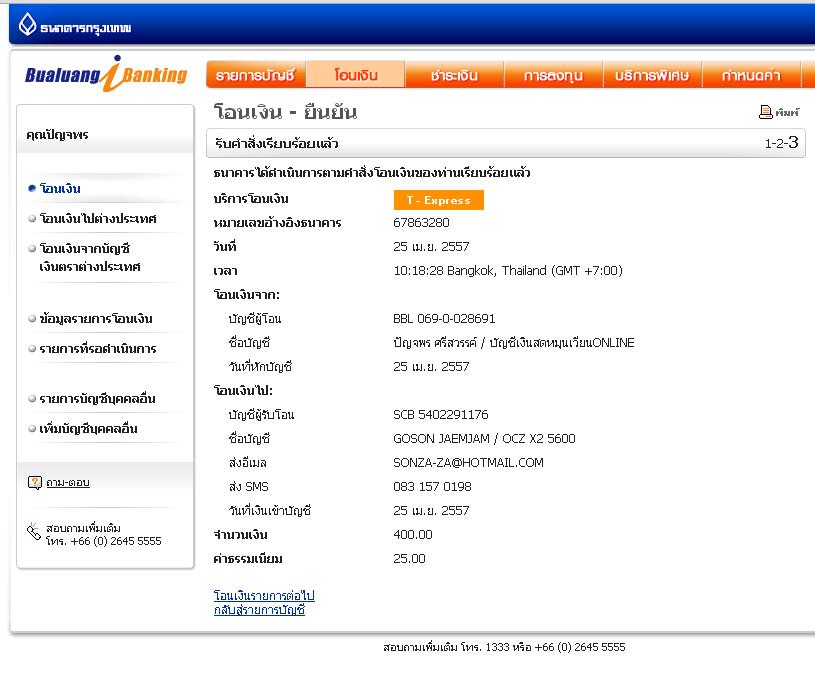Viewport: 815px width, 684px height.
Task: Click email SONZA-ZA@HOTMAIL.COM
Action: tap(468, 463)
